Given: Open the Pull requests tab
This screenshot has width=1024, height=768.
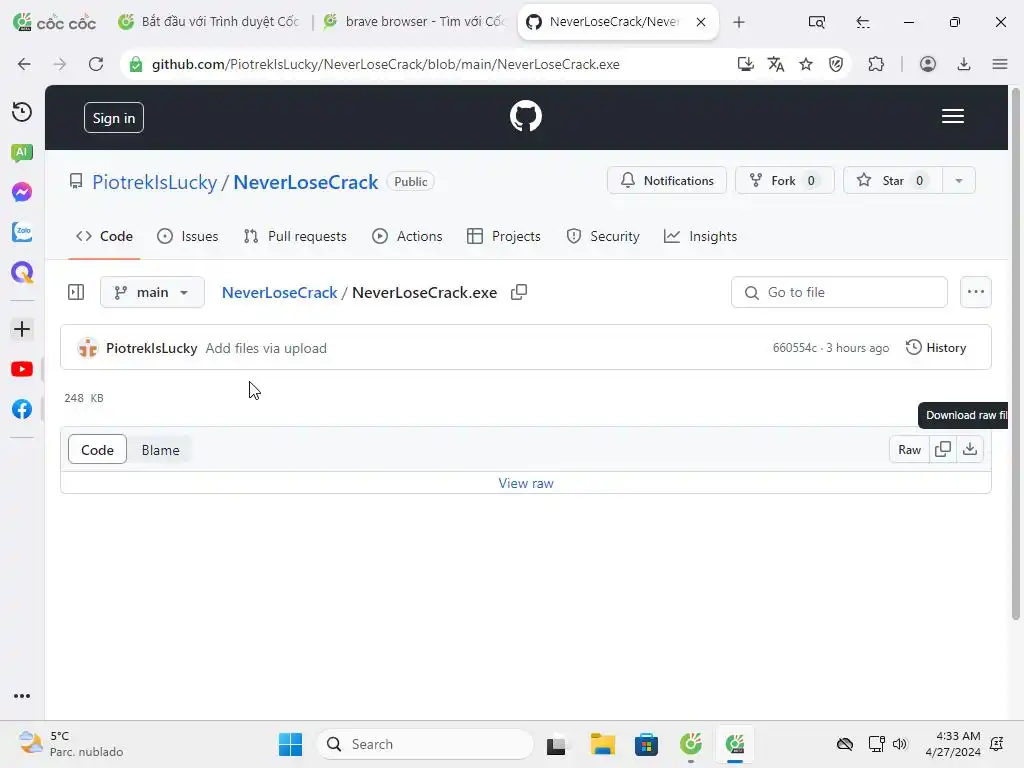Looking at the screenshot, I should (295, 236).
